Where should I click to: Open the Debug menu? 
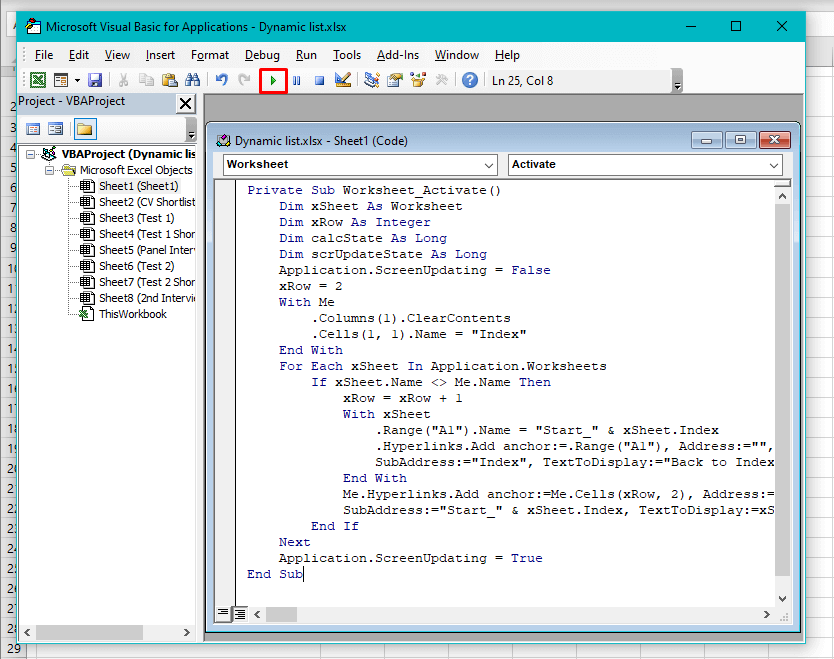pyautogui.click(x=262, y=55)
